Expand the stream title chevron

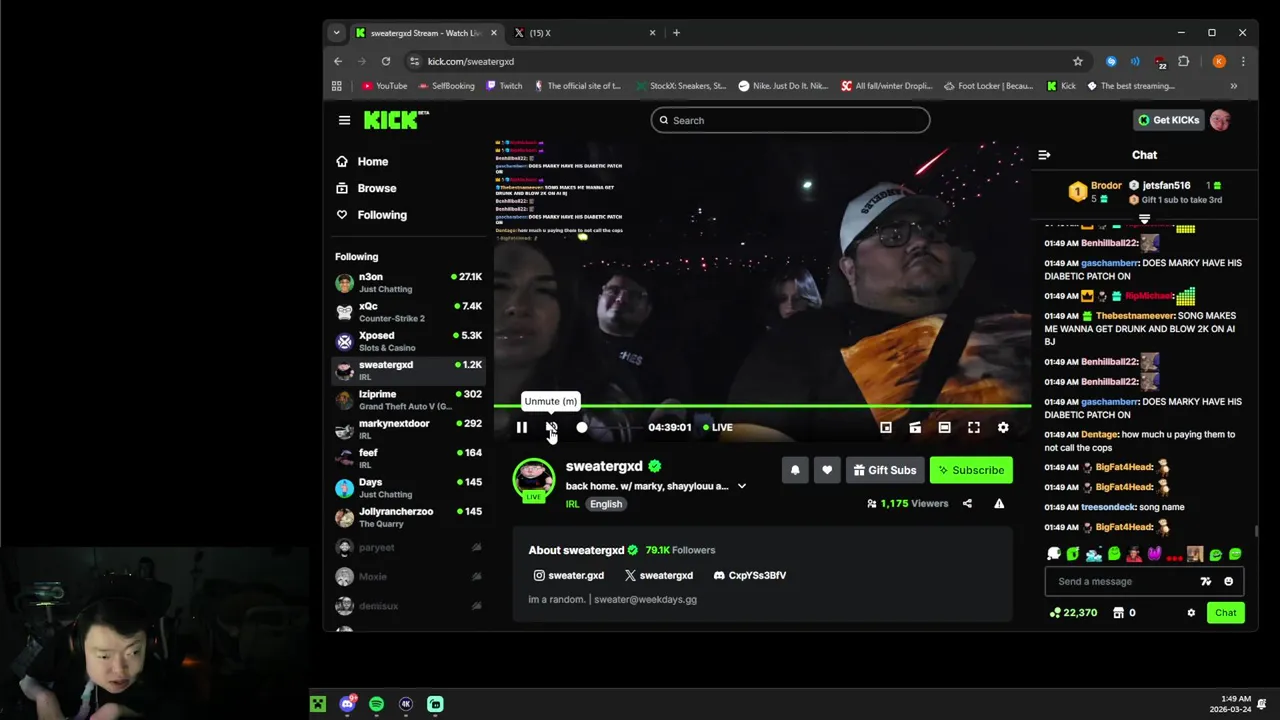[x=741, y=486]
